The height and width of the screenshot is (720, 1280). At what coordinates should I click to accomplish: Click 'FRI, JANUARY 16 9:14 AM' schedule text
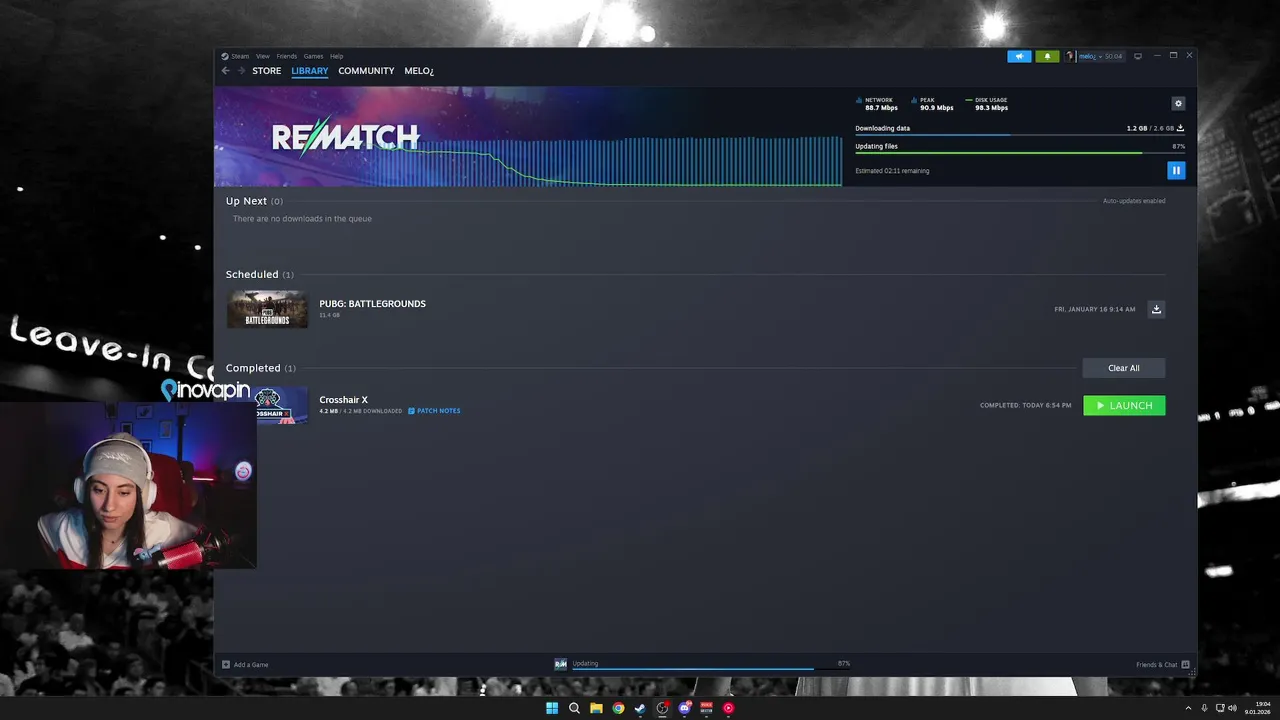click(x=1095, y=309)
